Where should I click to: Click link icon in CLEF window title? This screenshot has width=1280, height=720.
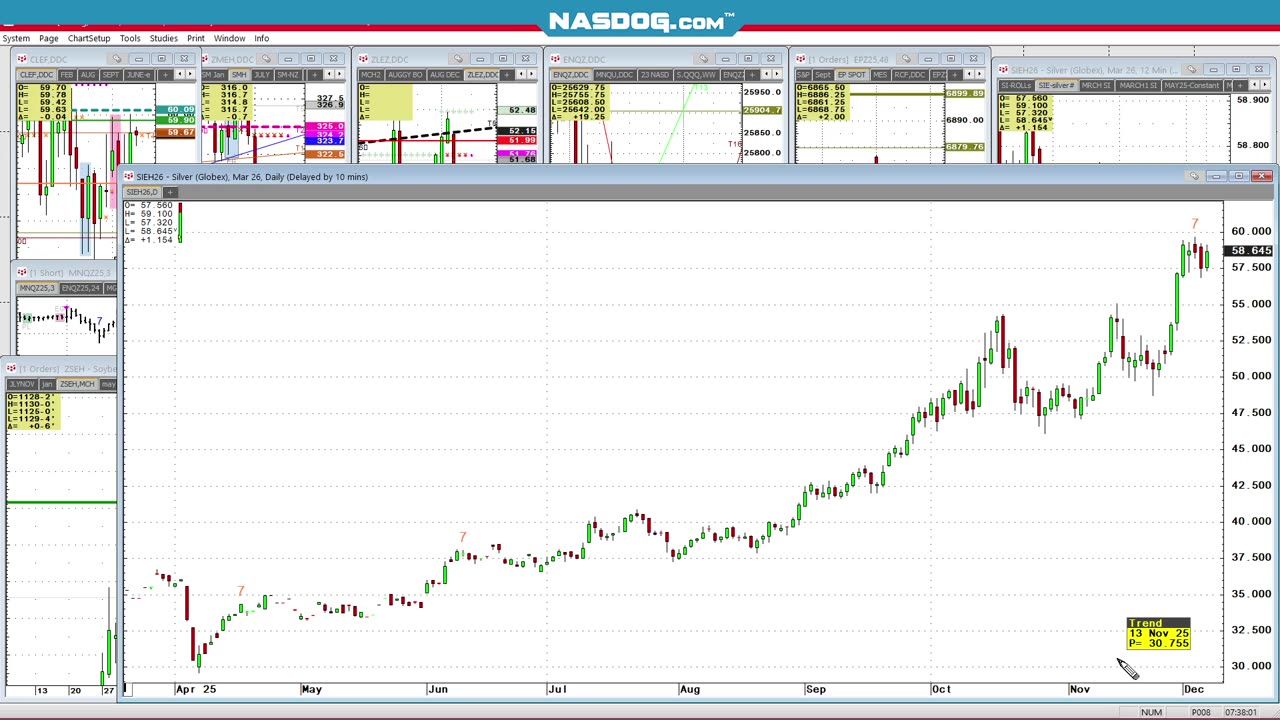116,59
